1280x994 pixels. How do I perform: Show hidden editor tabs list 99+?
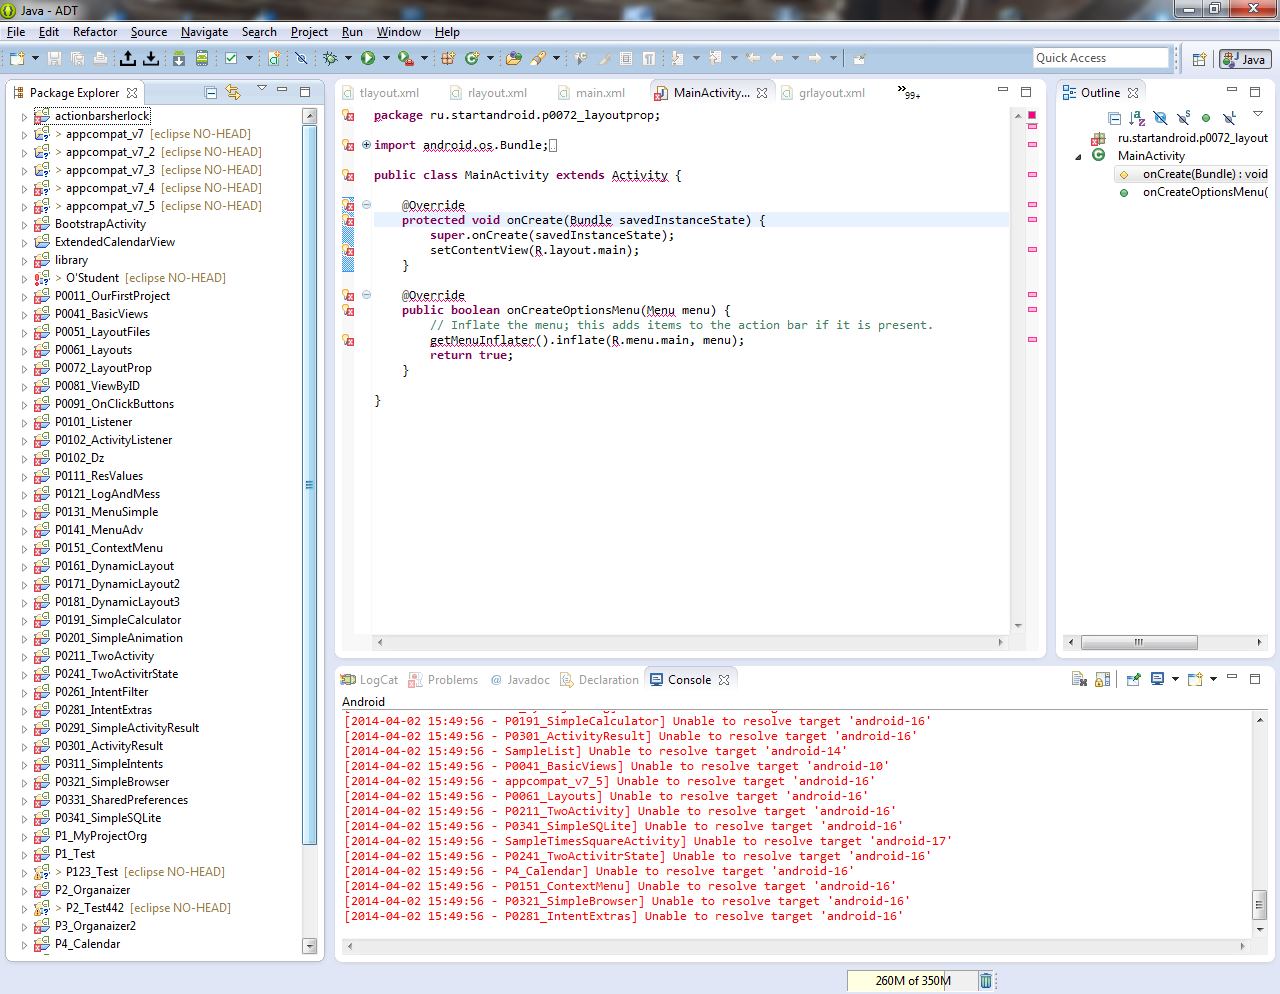click(909, 92)
